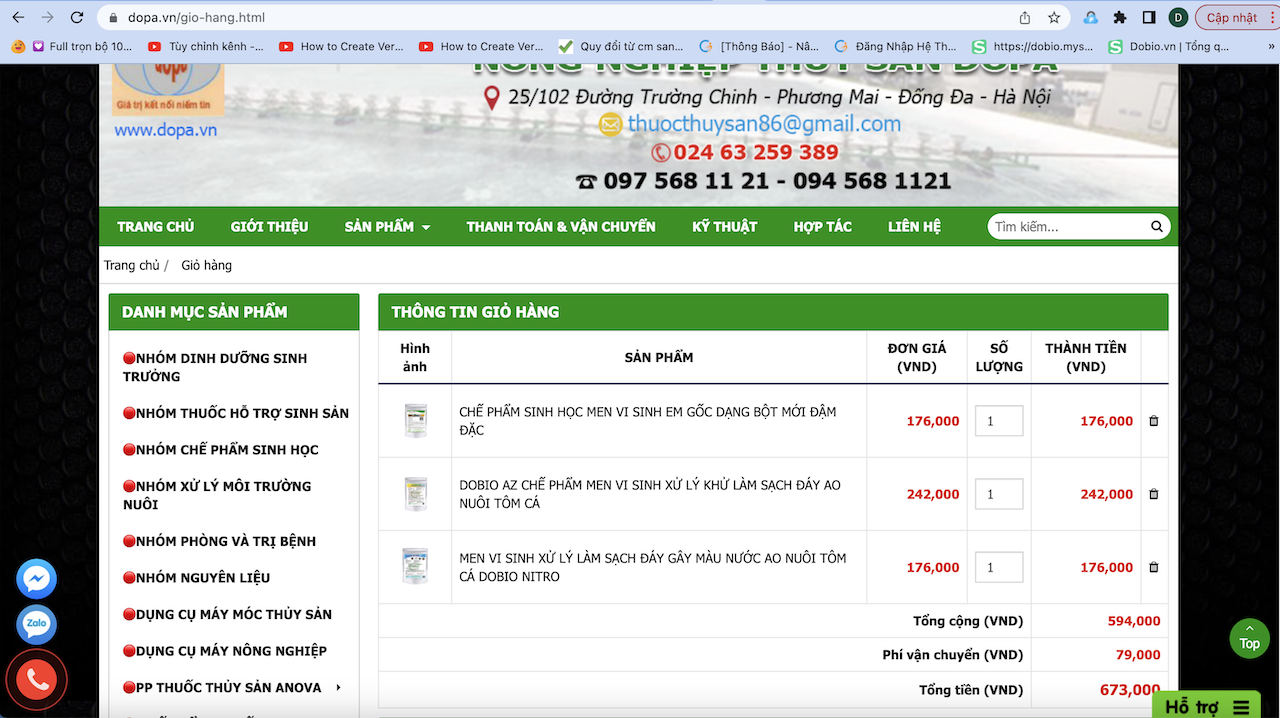The width and height of the screenshot is (1280, 718).
Task: Open the Hỗ trợ support menu icon
Action: (x=1241, y=707)
